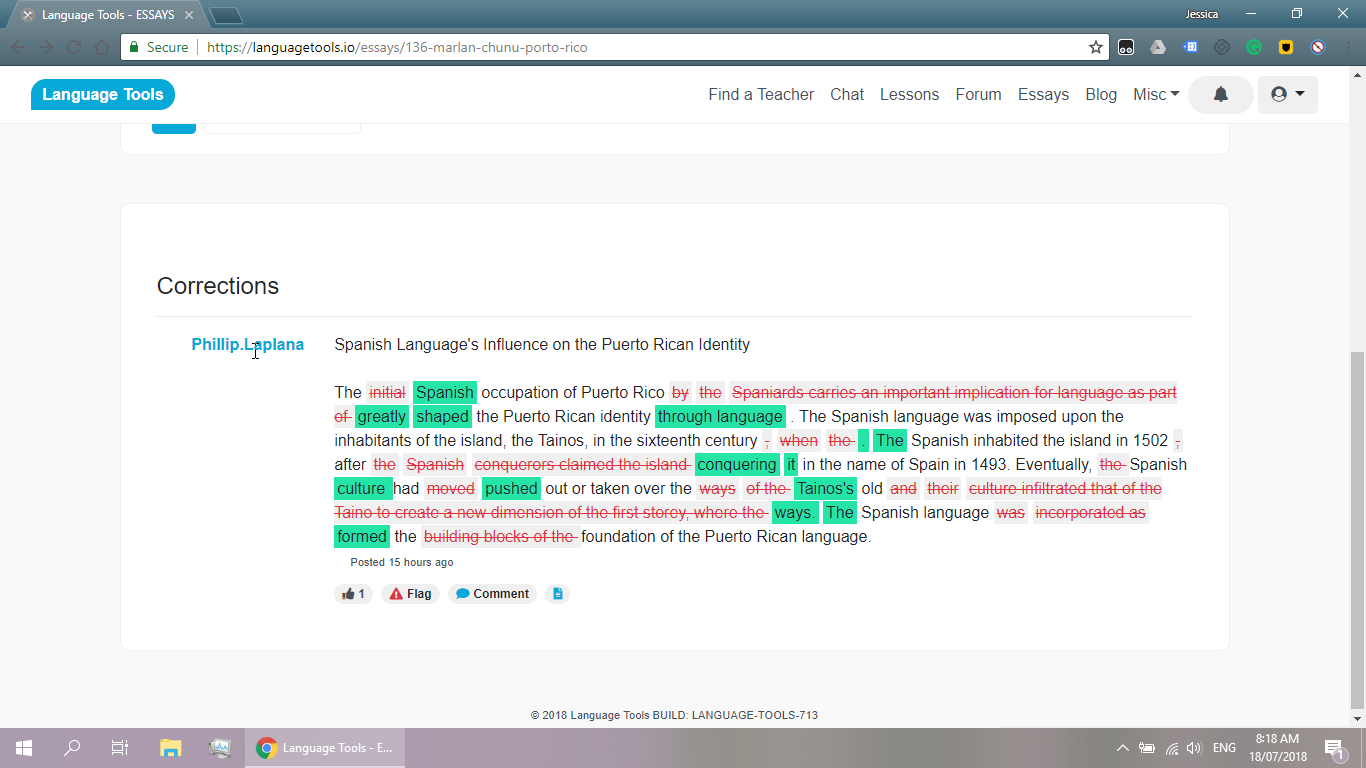Open the Chat page
1366x768 pixels.
click(846, 95)
